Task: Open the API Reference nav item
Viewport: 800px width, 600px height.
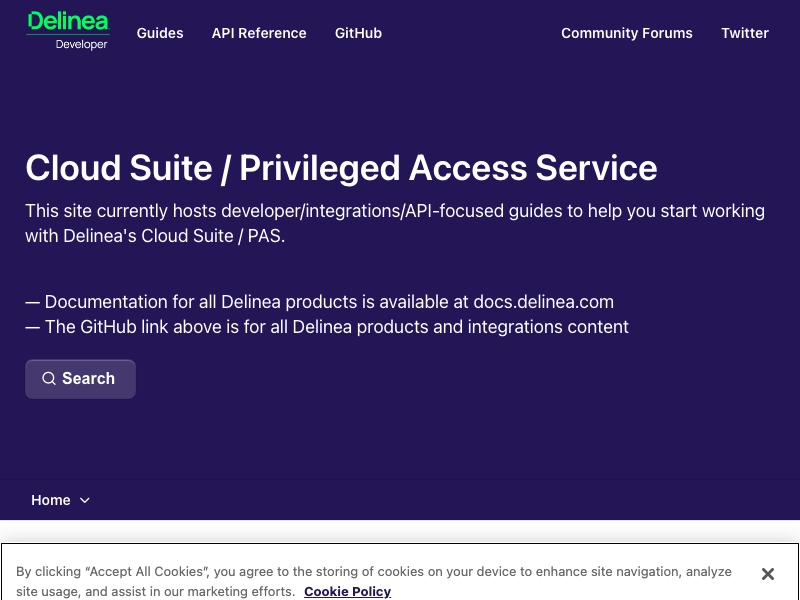Action: point(259,33)
